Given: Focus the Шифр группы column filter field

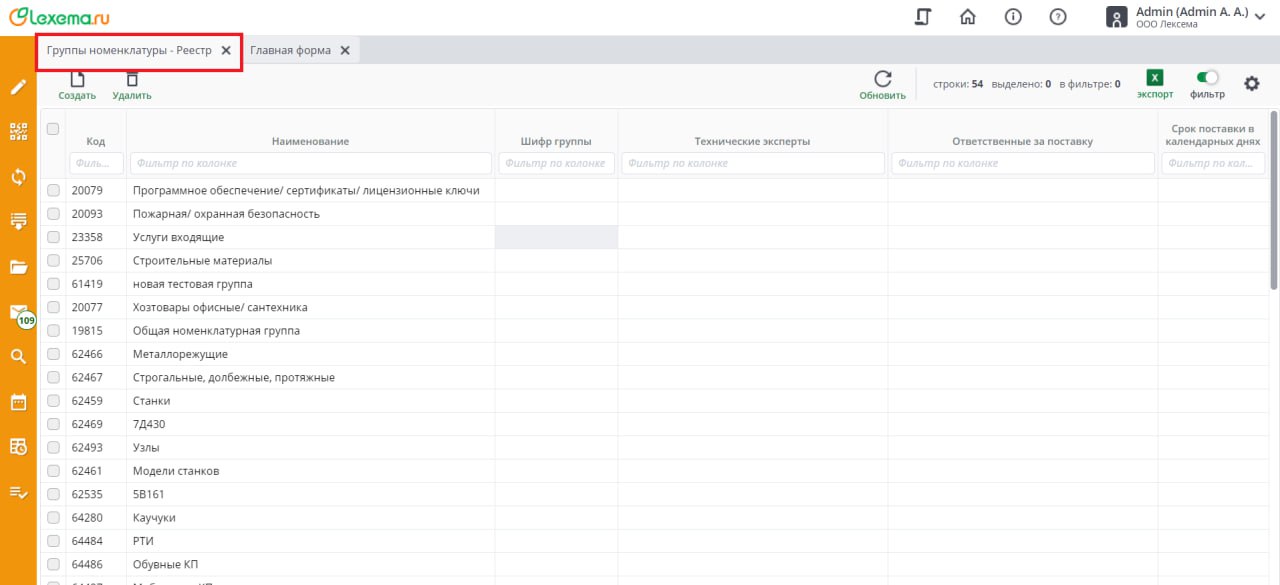Looking at the screenshot, I should (556, 163).
